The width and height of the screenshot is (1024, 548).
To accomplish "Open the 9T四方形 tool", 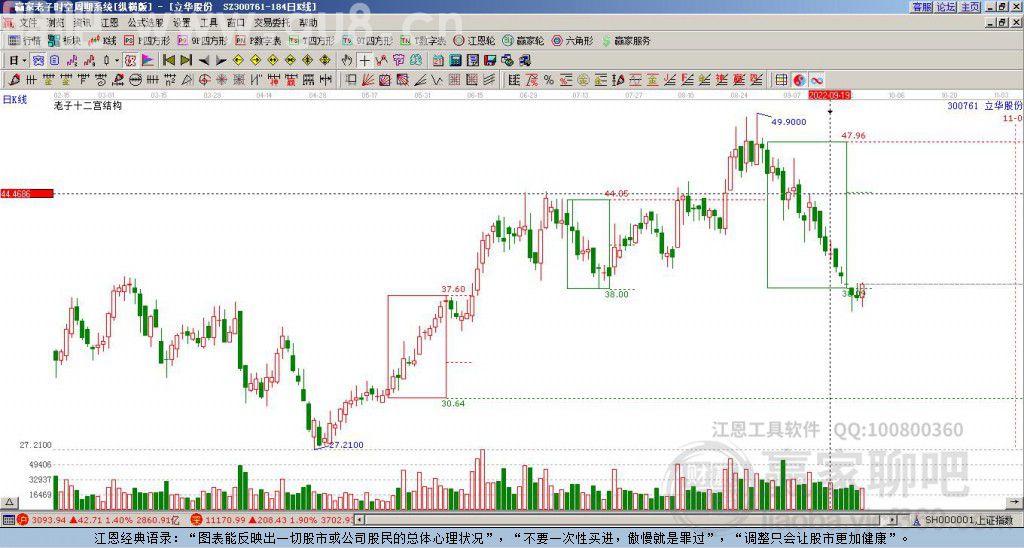I will tap(368, 40).
